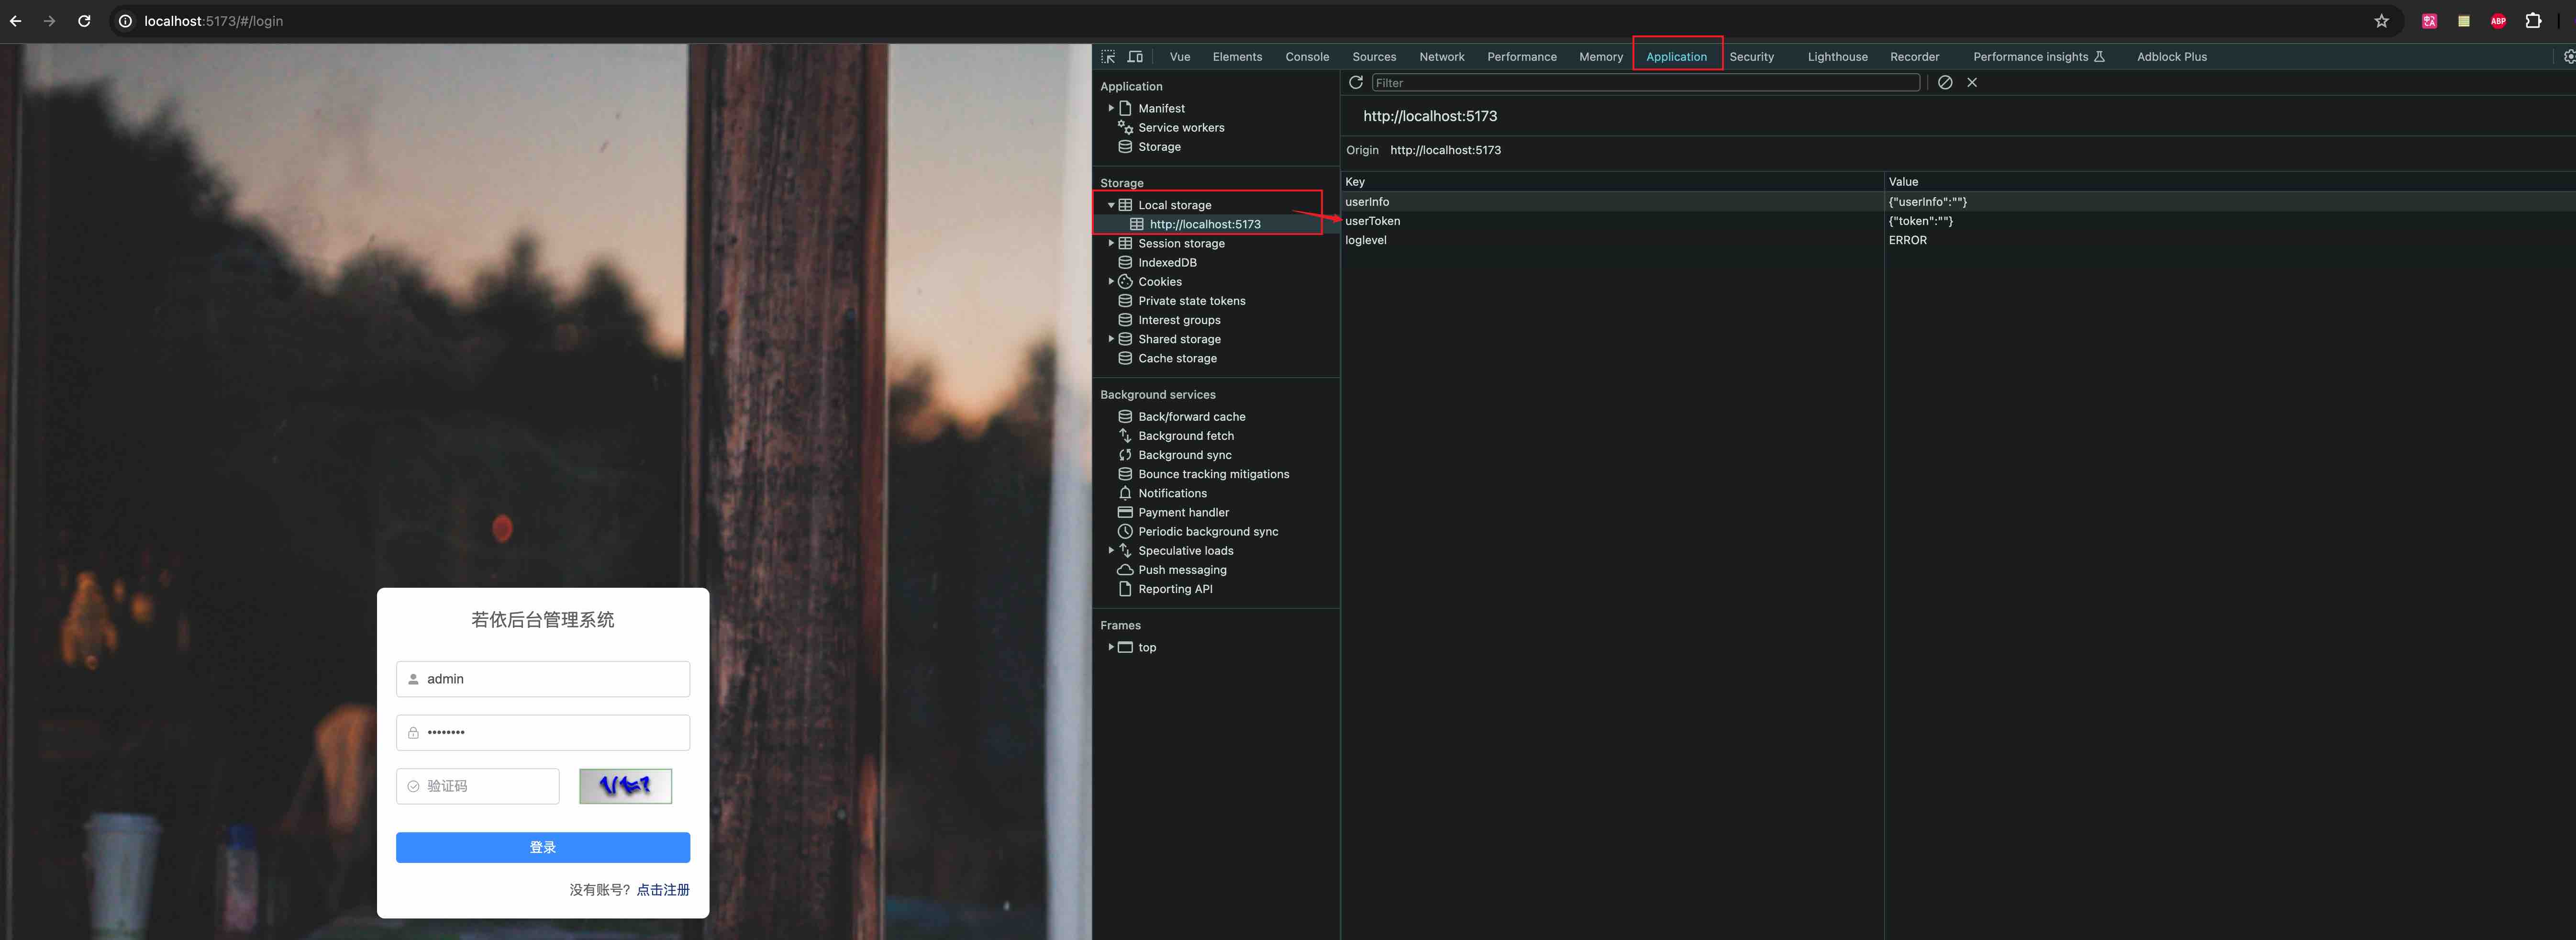Image resolution: width=2576 pixels, height=940 pixels.
Task: Reload the page from browser toolbar
Action: pos(85,21)
